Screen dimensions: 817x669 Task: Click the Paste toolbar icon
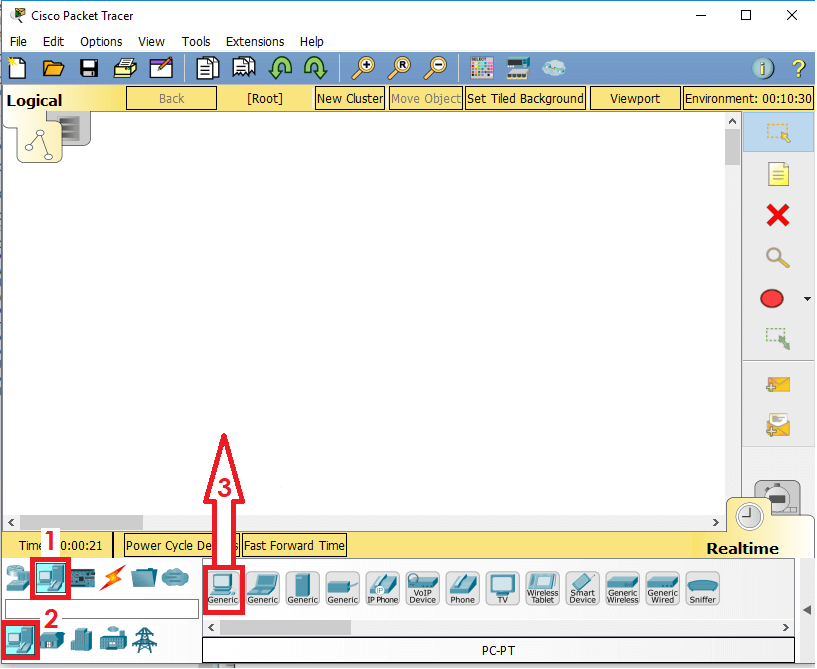244,68
